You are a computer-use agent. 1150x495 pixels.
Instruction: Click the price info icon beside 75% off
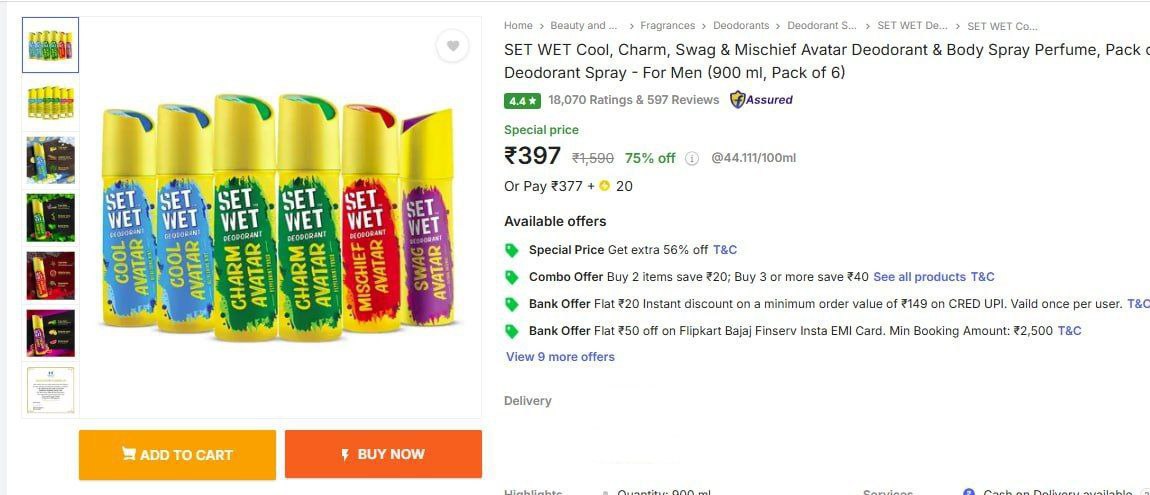point(692,158)
